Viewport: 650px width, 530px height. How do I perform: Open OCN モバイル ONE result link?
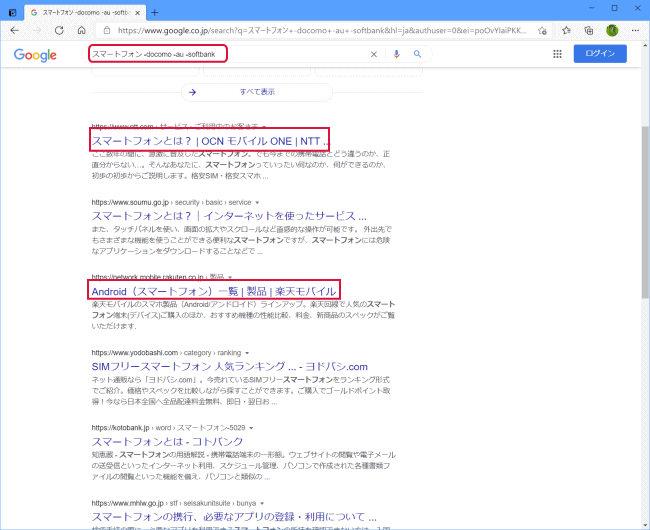point(211,141)
